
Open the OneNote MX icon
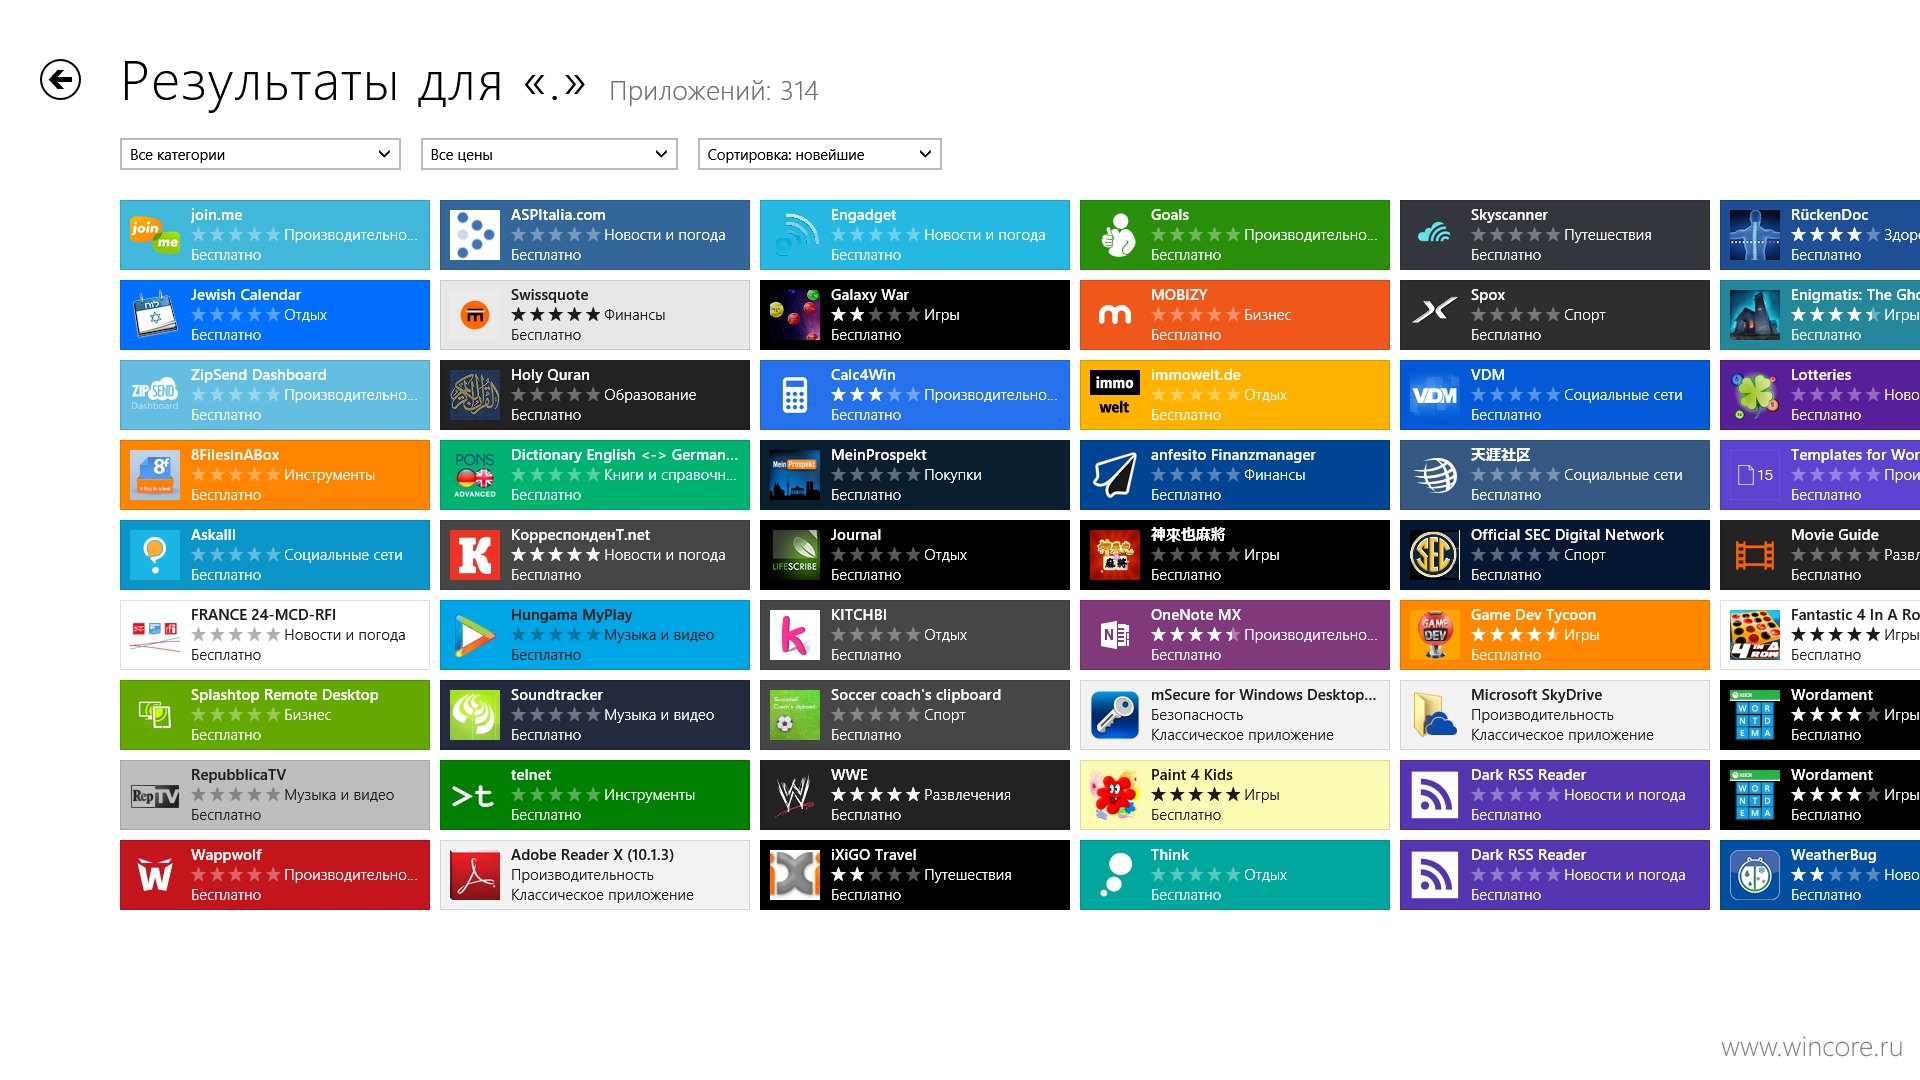point(1115,635)
